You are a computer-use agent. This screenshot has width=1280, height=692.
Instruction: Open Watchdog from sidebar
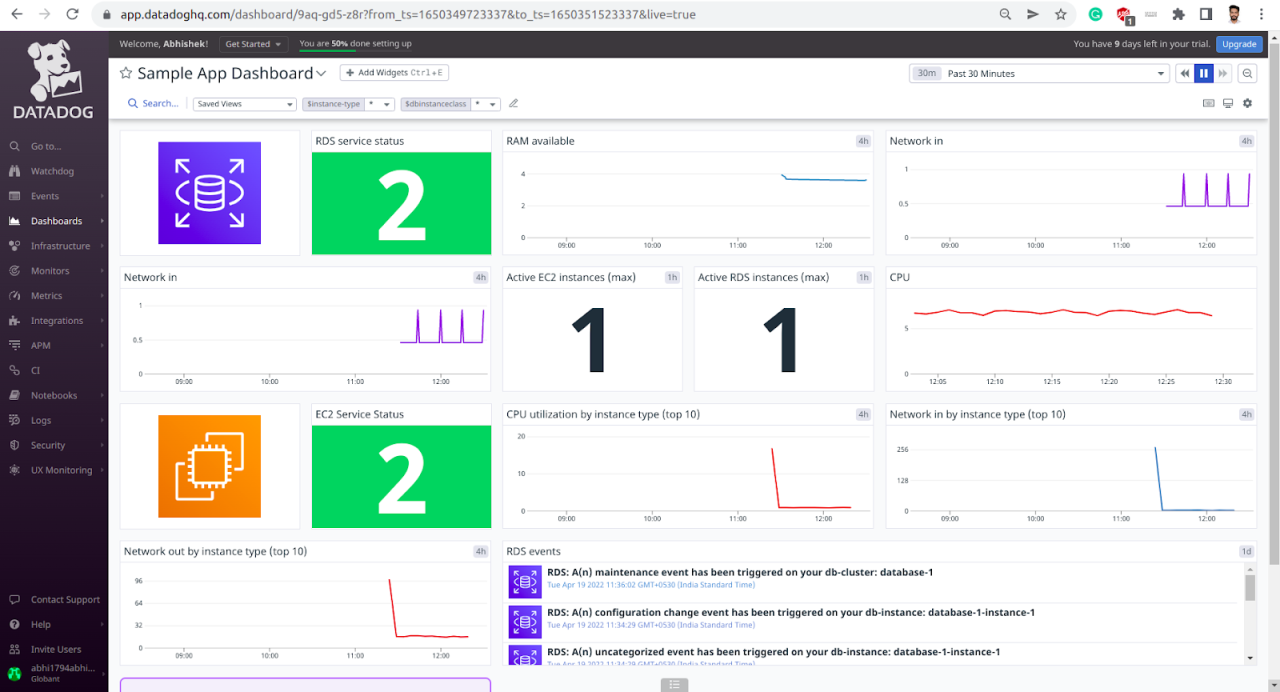coord(54,171)
